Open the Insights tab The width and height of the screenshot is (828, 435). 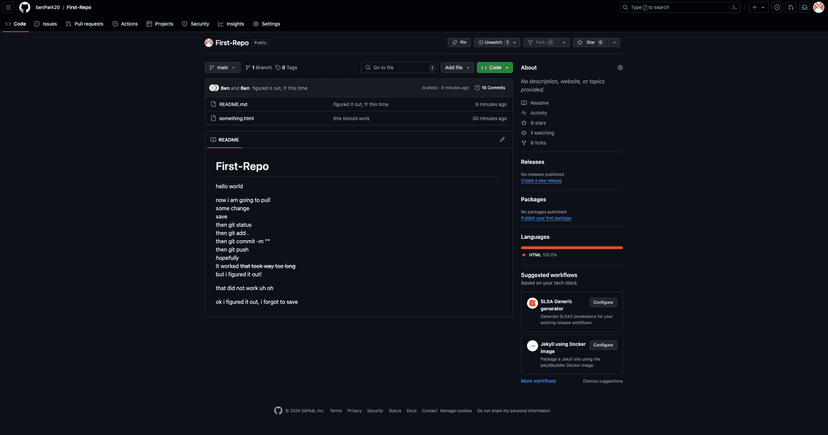click(x=231, y=24)
